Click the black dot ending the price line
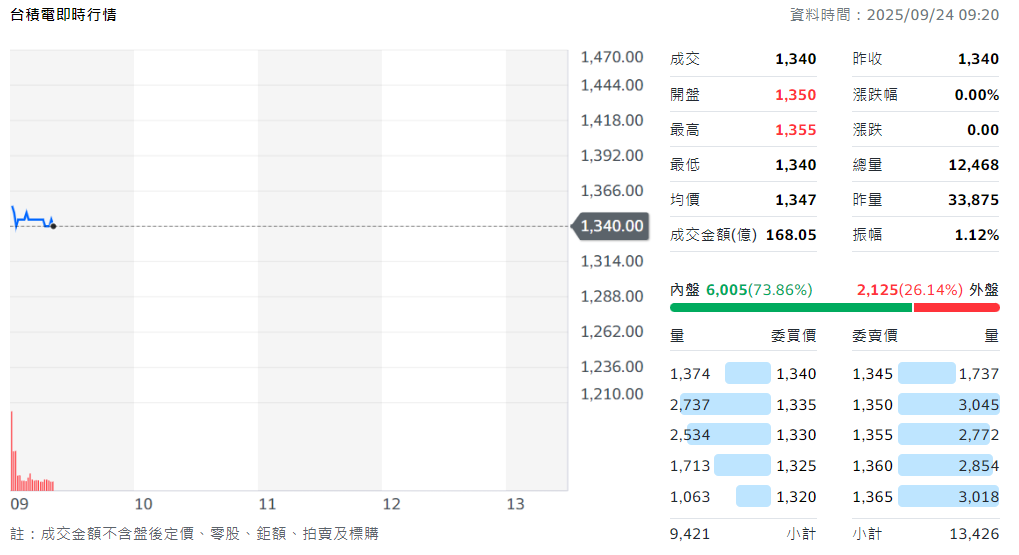This screenshot has width=1019, height=555. click(x=53, y=226)
